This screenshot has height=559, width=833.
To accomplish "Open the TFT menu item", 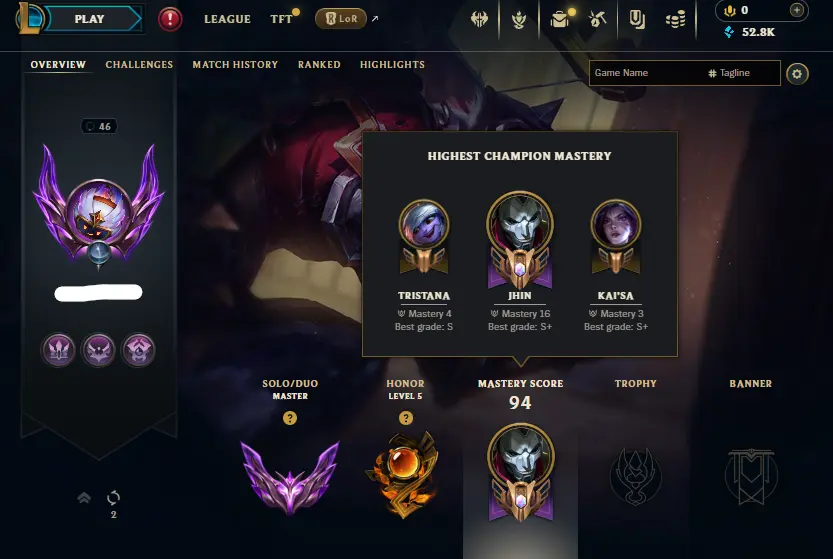I will point(281,19).
